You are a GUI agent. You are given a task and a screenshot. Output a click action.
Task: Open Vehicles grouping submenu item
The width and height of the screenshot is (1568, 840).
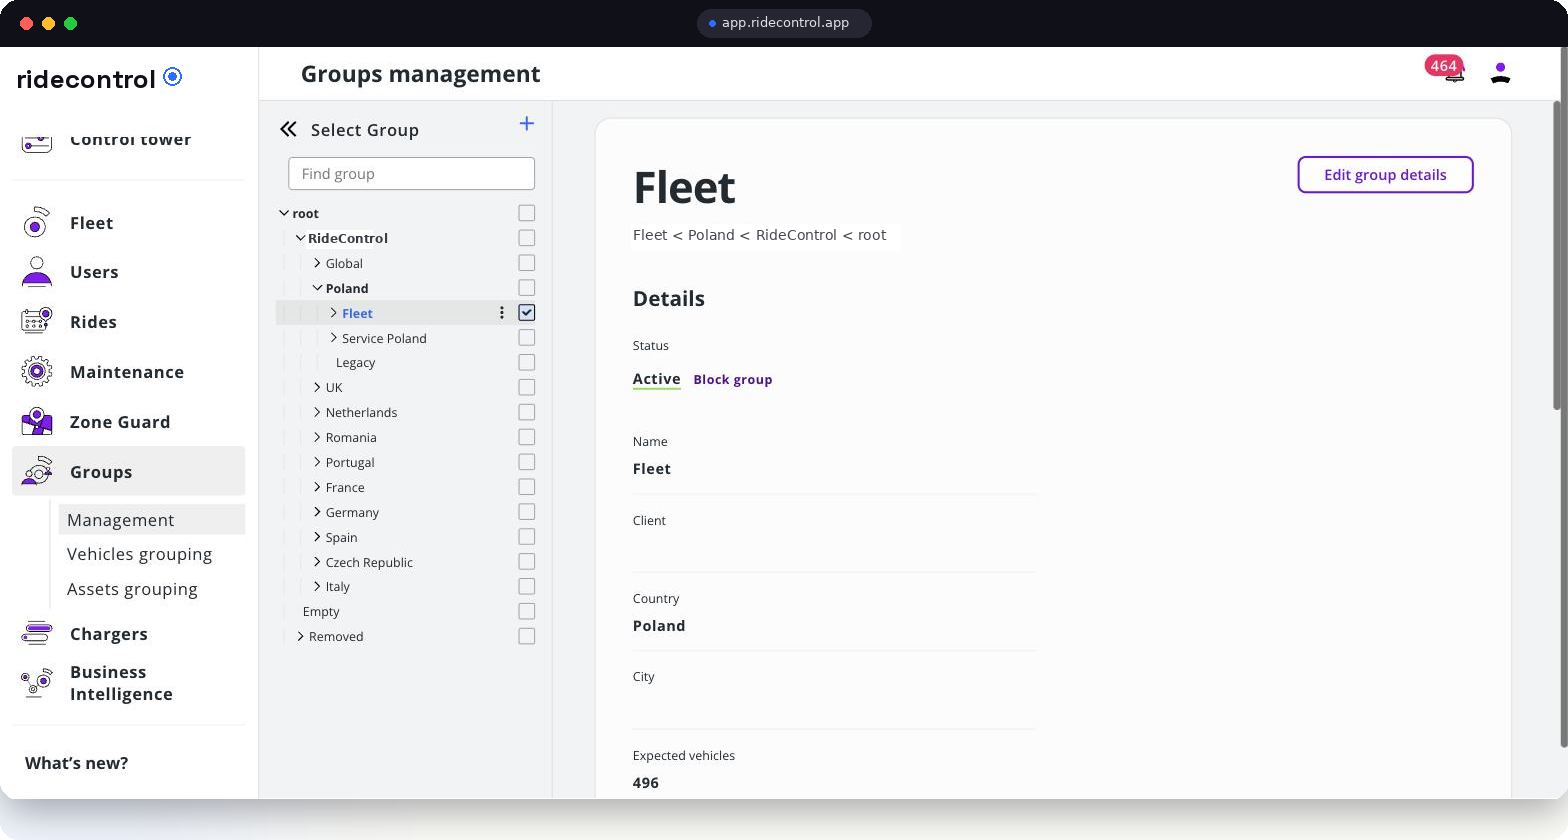point(140,554)
